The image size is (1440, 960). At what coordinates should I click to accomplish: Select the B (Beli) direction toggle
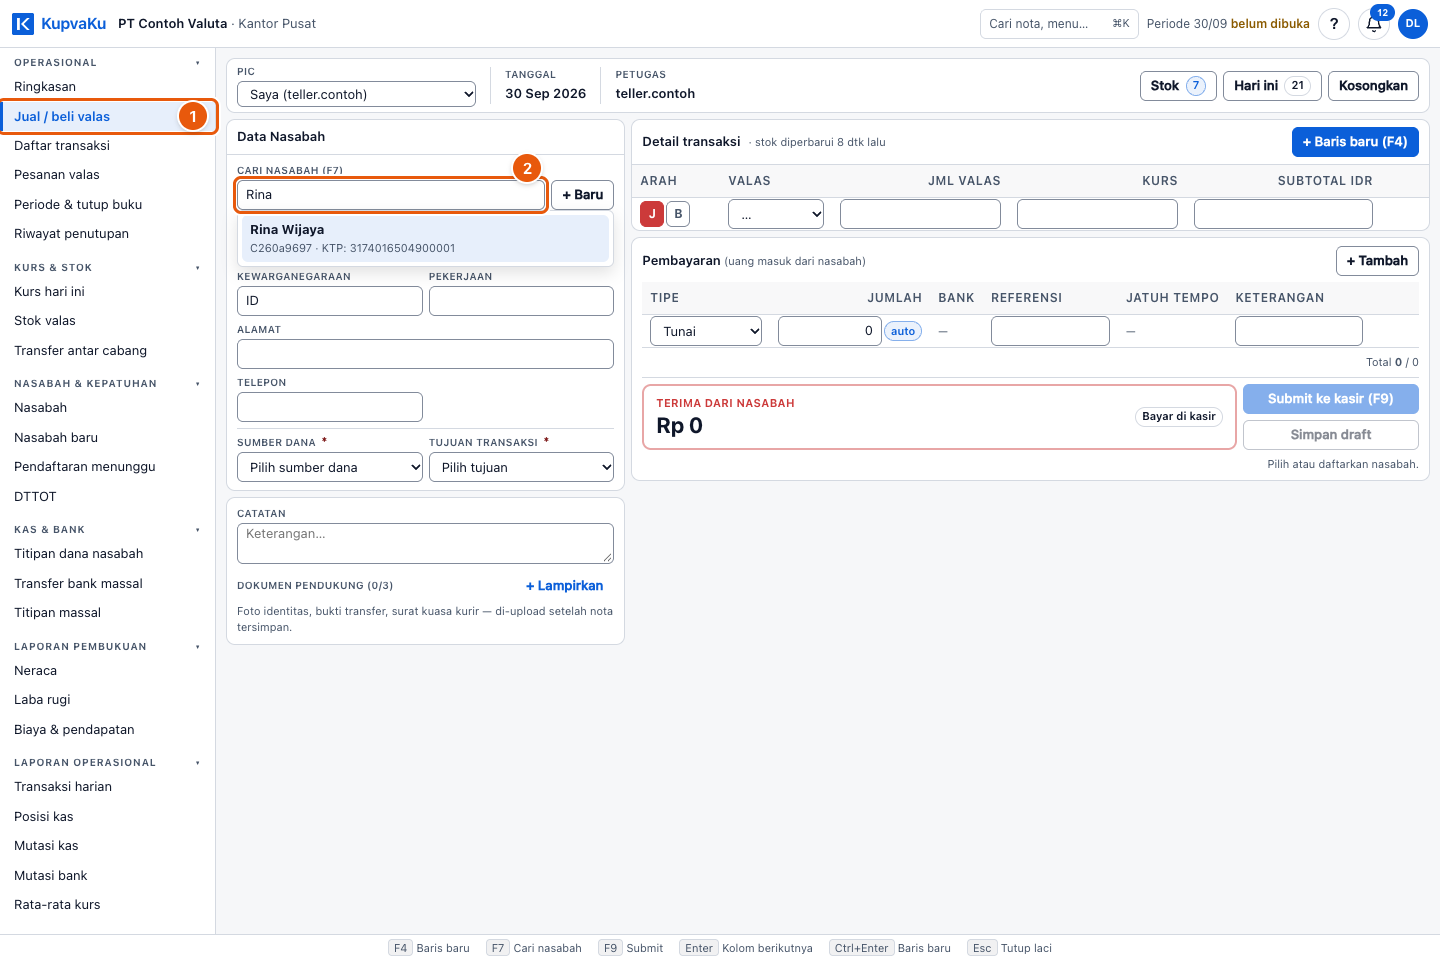coord(678,214)
